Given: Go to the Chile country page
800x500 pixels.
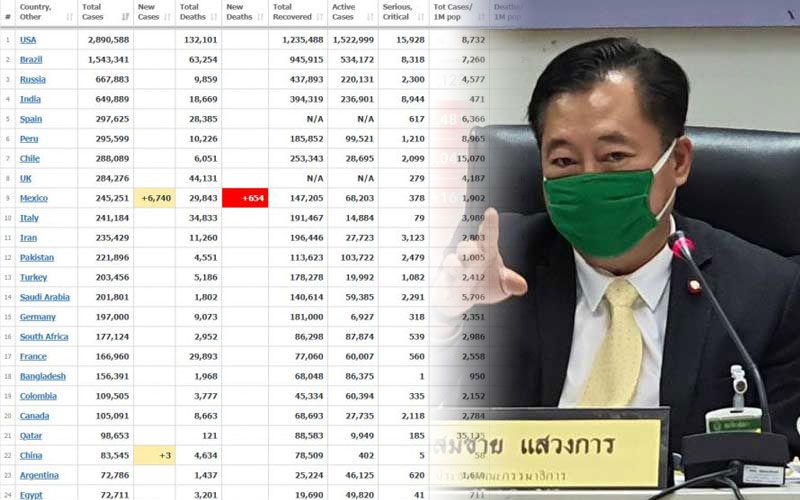Looking at the screenshot, I should pos(30,159).
